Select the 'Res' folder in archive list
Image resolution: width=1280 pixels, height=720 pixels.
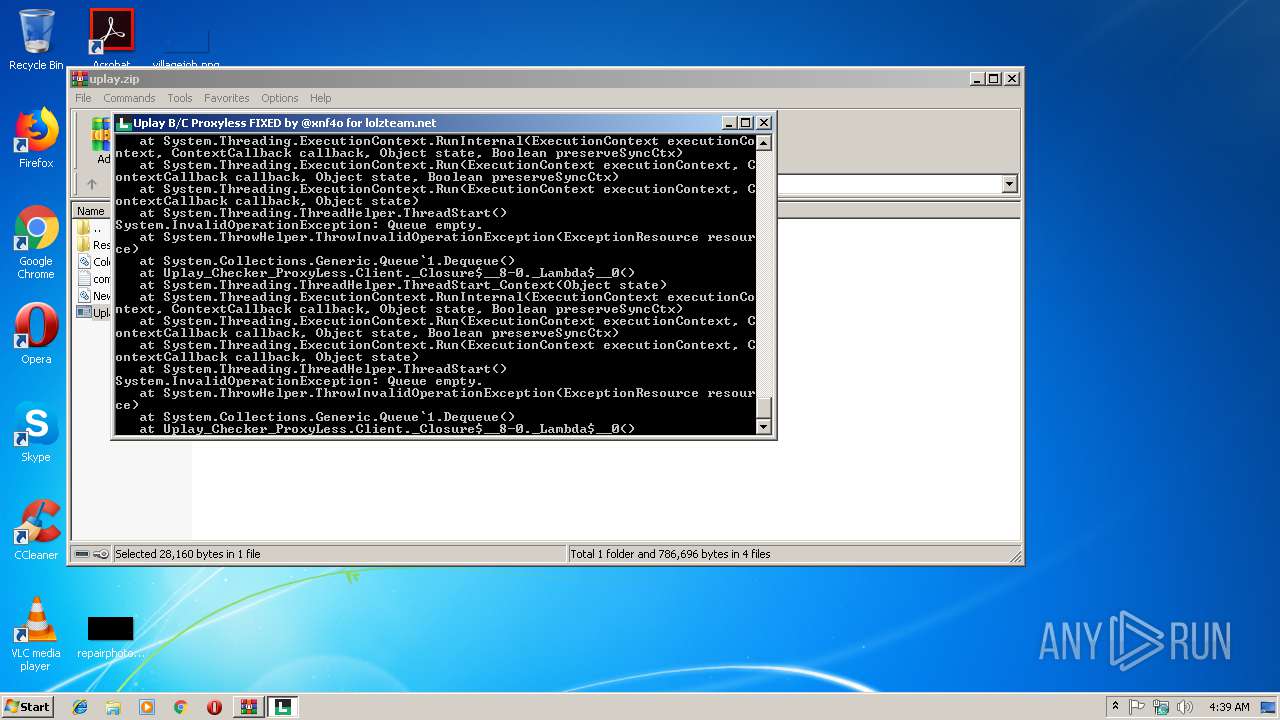[93, 245]
